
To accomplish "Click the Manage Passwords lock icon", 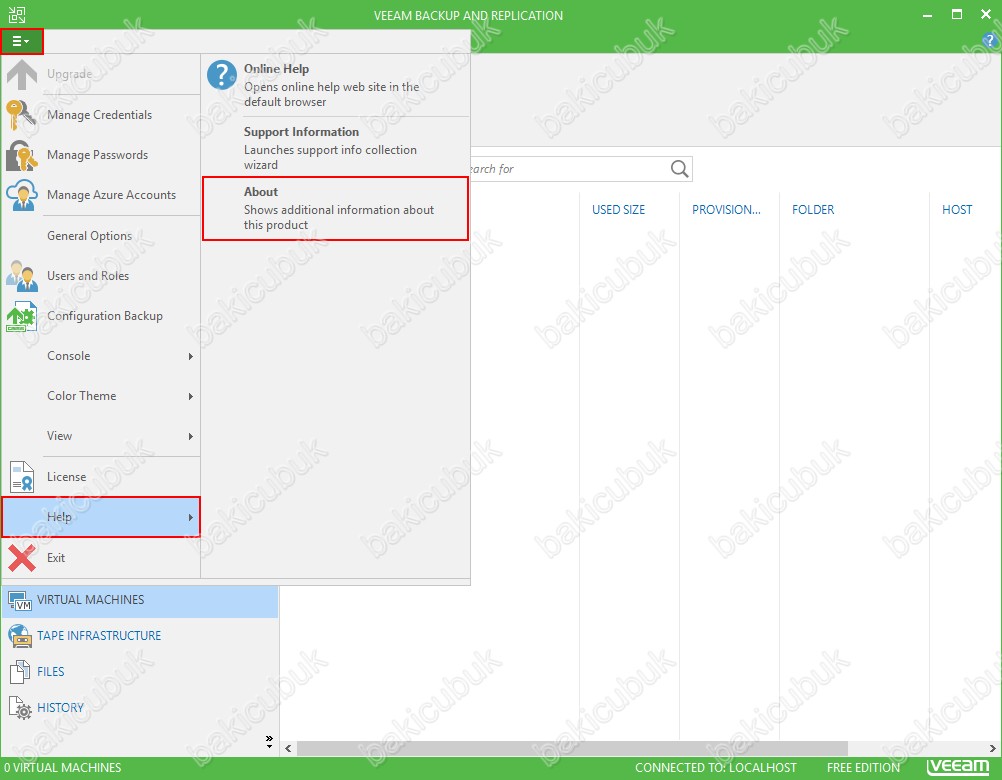I will pyautogui.click(x=22, y=155).
